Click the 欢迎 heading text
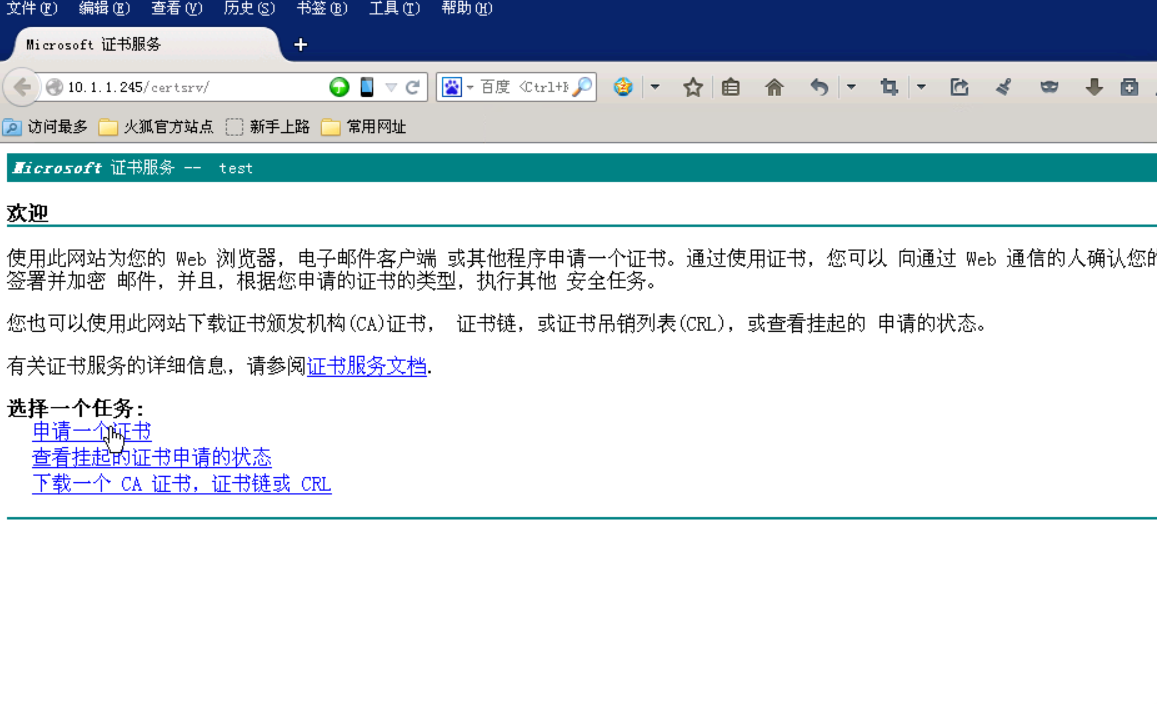1157x704 pixels. tap(27, 213)
